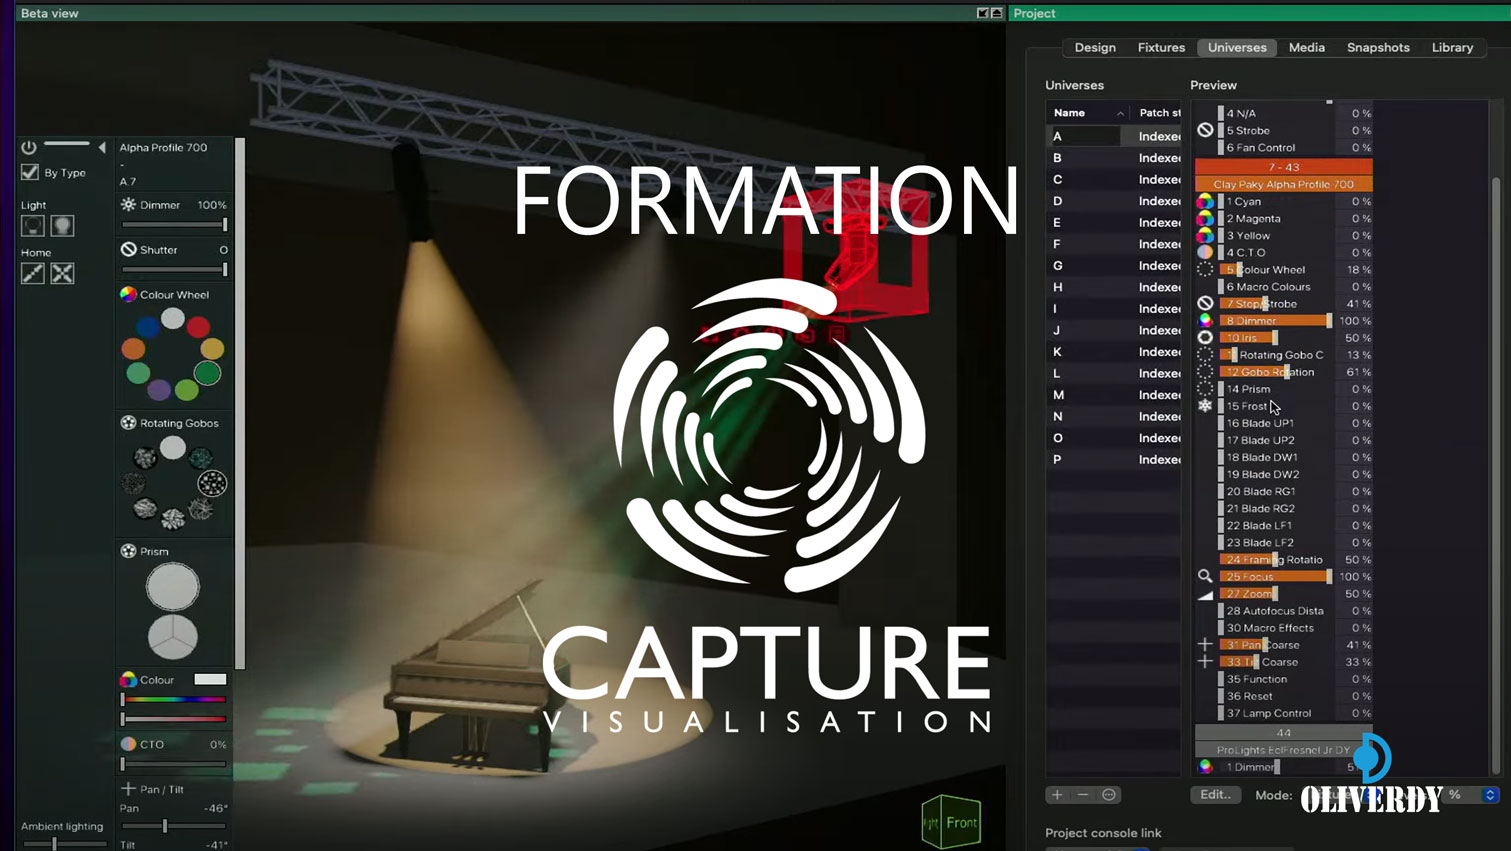This screenshot has height=851, width=1511.
Task: Open the Library tab
Action: pos(1452,47)
